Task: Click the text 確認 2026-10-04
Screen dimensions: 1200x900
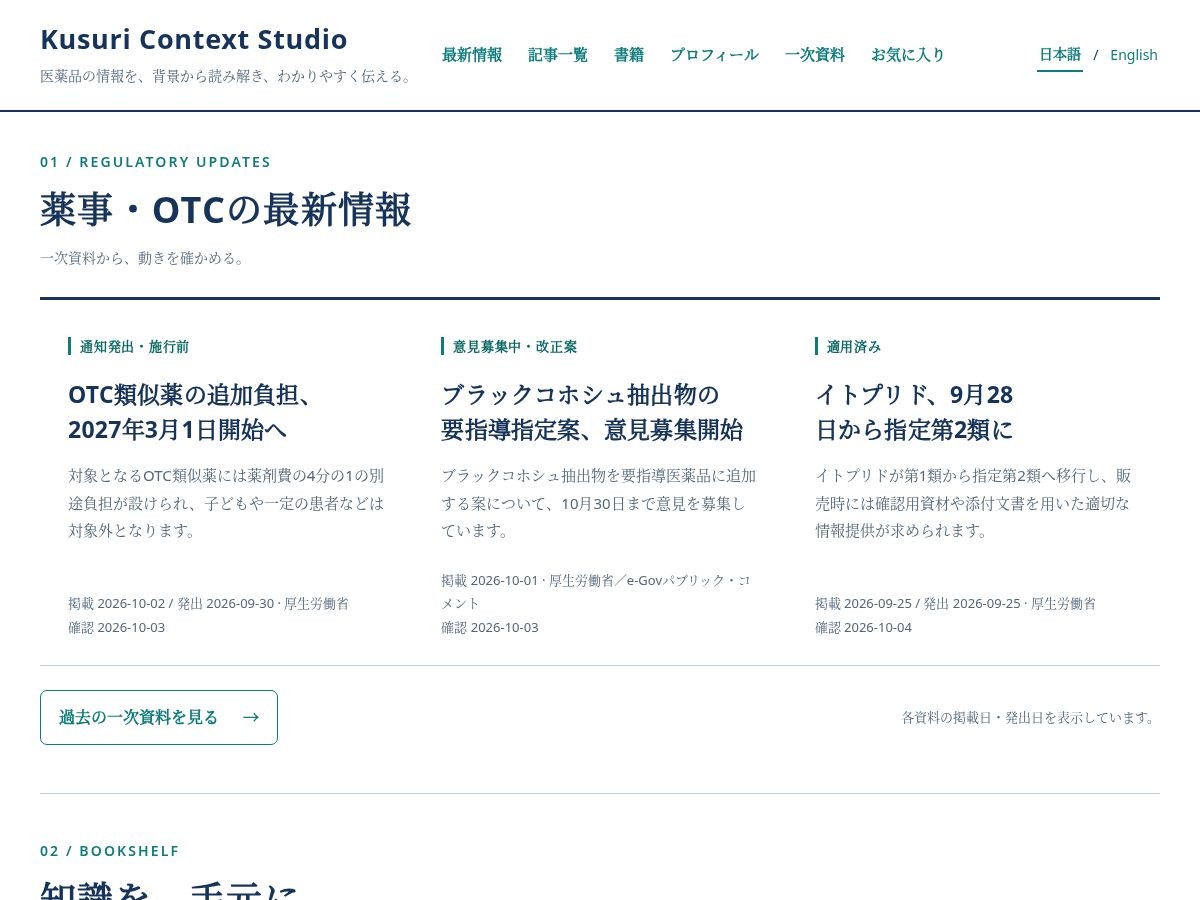Action: click(x=863, y=628)
